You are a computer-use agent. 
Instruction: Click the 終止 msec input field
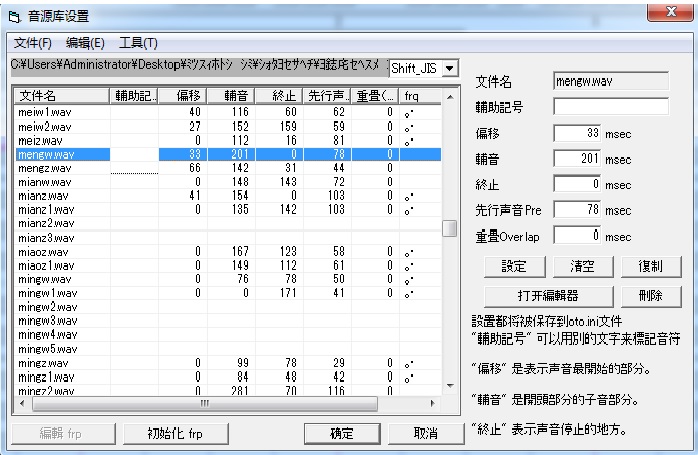pos(577,184)
